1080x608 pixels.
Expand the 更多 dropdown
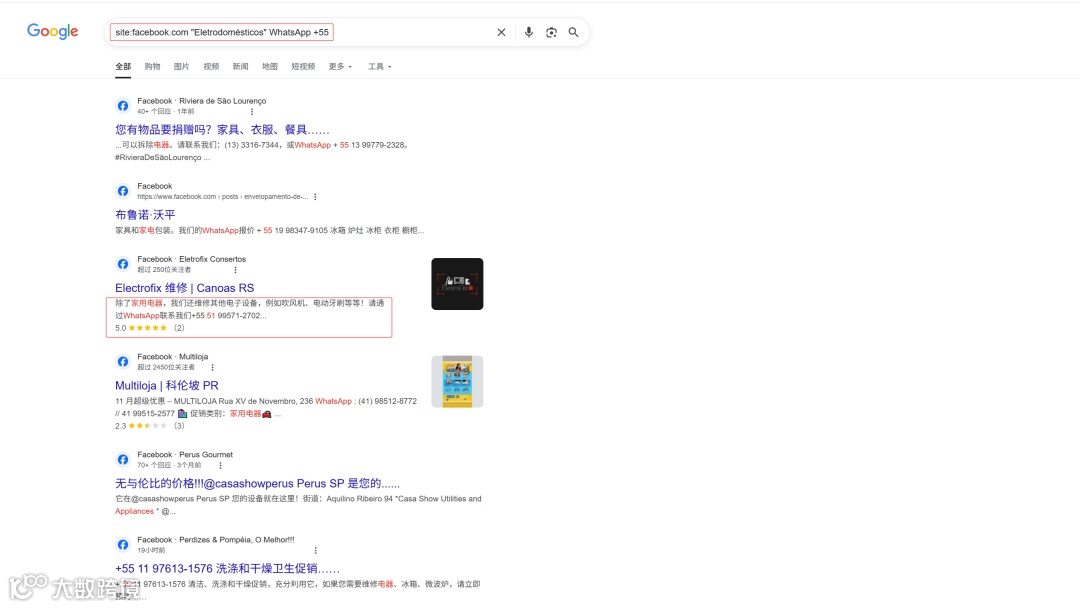[x=340, y=67]
